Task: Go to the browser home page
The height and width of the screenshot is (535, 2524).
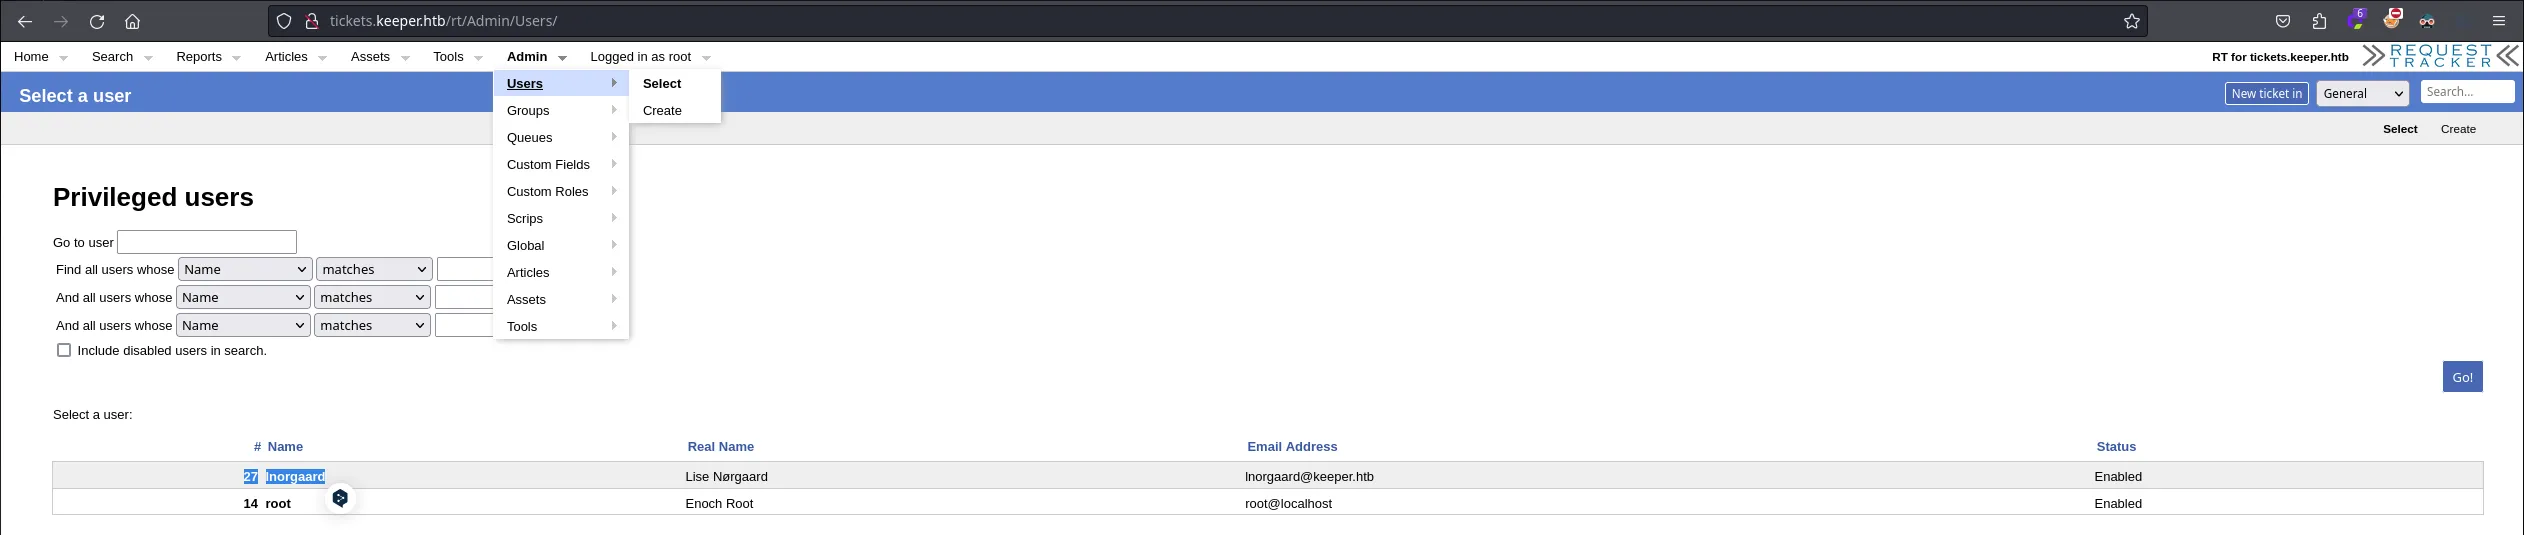Action: pyautogui.click(x=132, y=21)
